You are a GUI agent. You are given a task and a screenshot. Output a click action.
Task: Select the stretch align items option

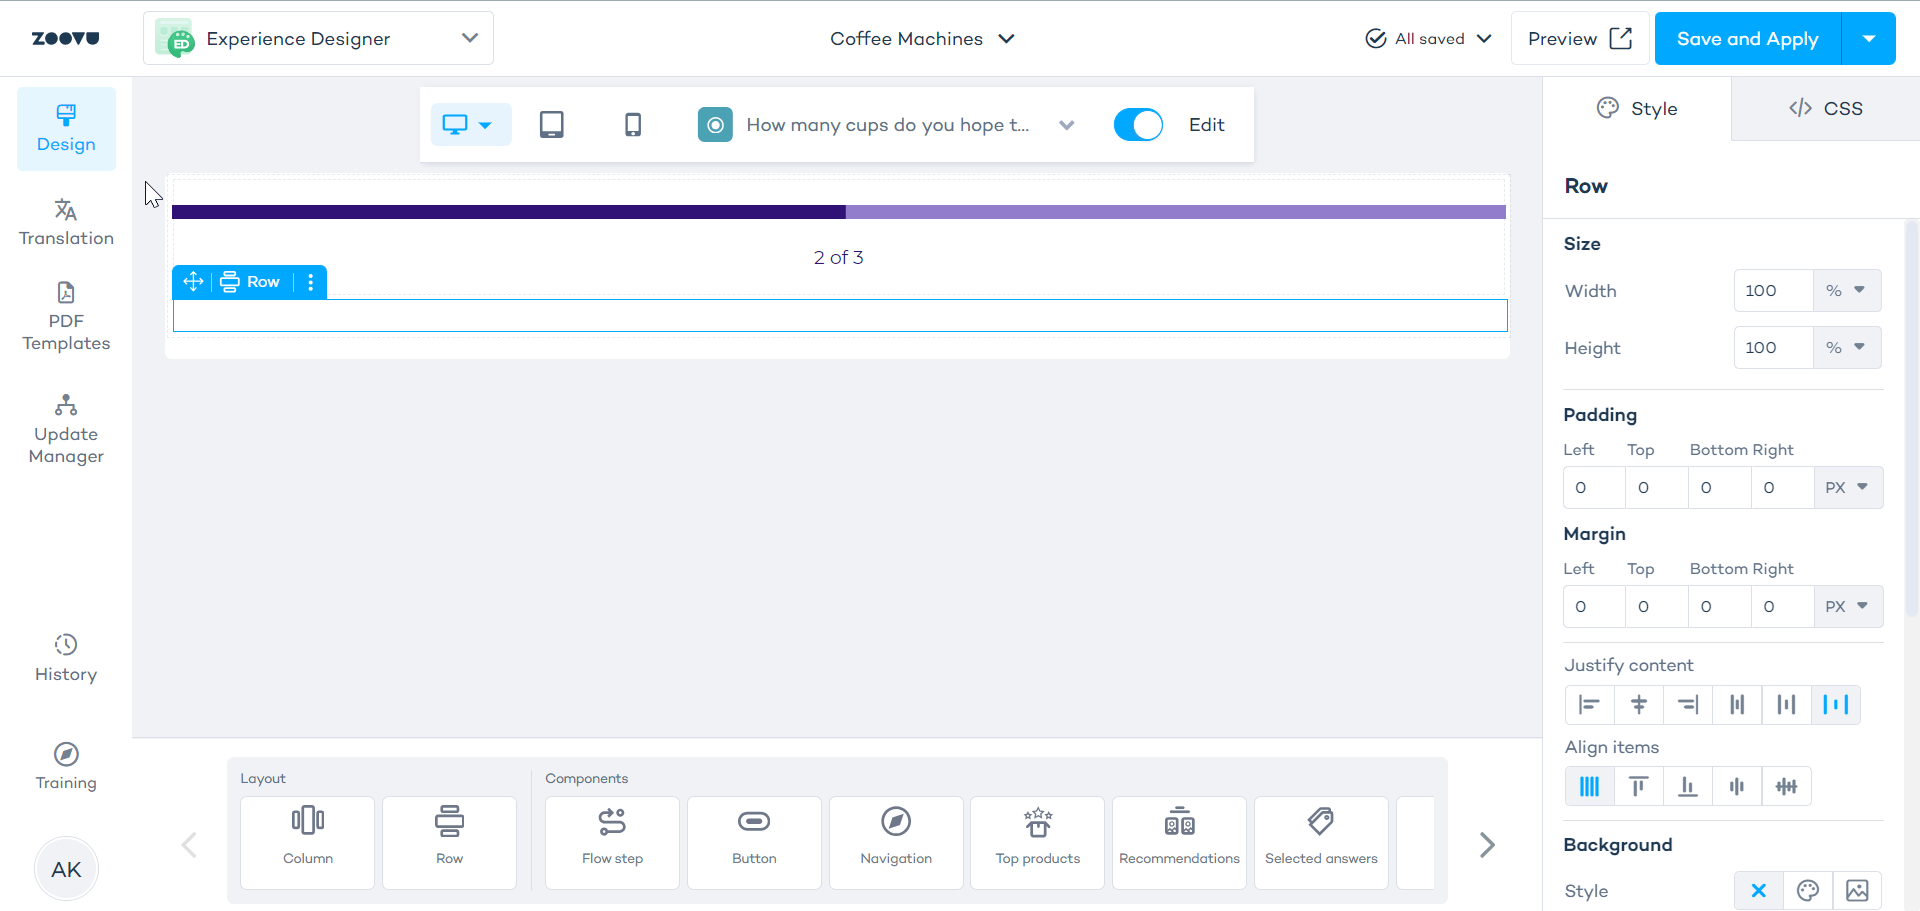(1589, 787)
